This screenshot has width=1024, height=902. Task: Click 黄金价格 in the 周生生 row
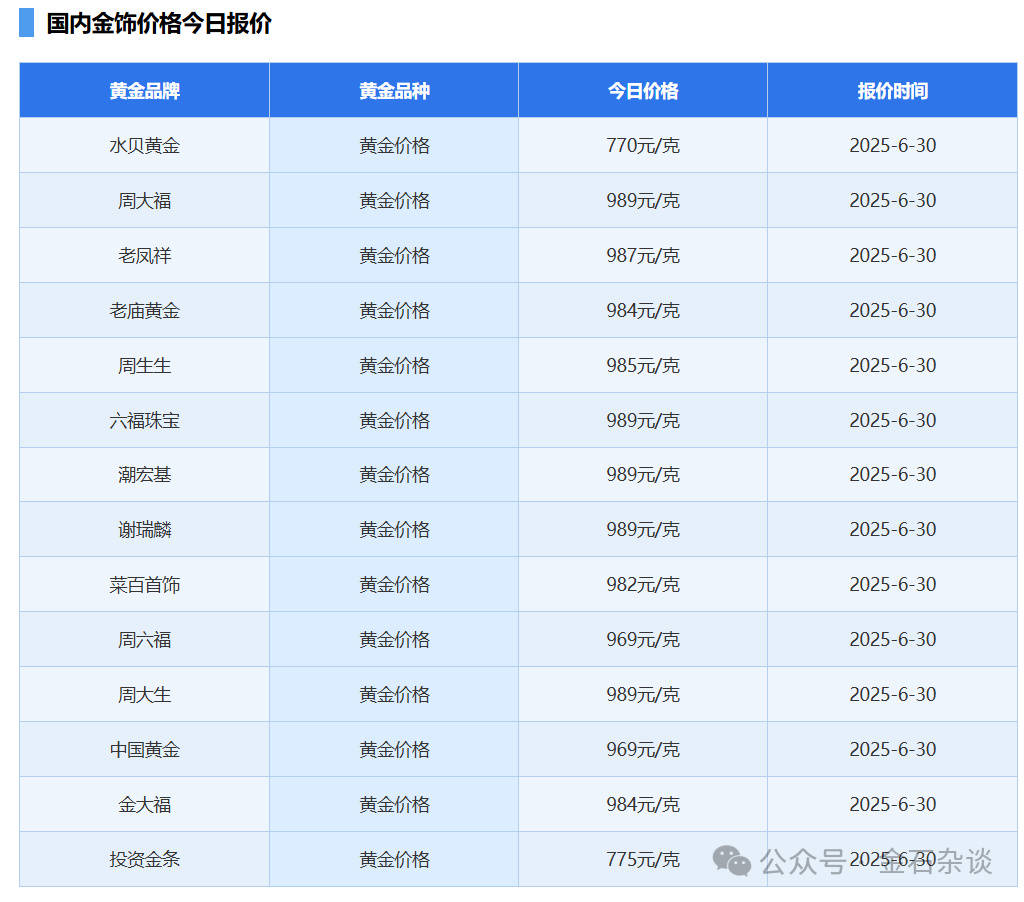tap(394, 365)
